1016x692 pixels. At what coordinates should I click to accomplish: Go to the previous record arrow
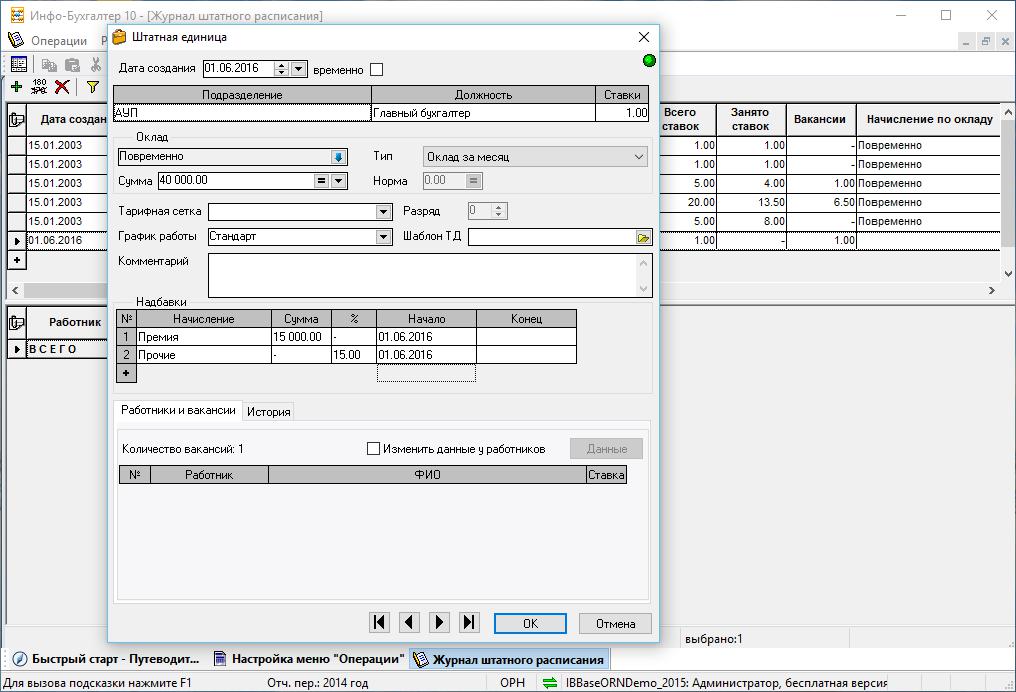click(x=409, y=622)
